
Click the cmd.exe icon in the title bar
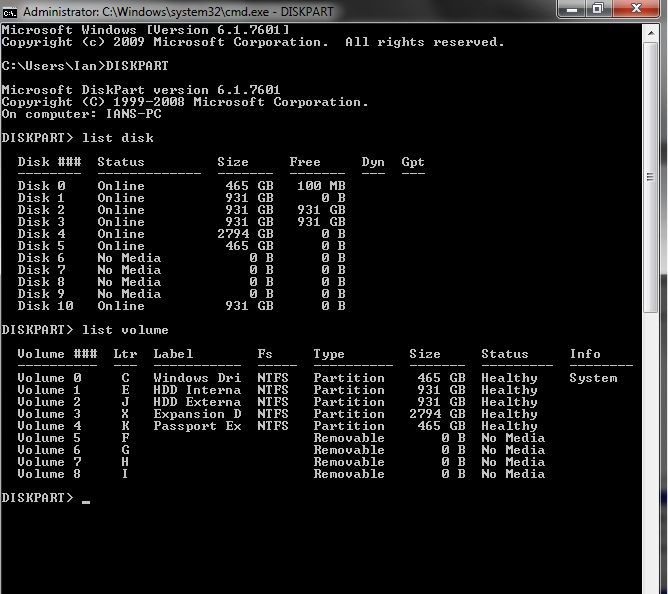tap(9, 12)
